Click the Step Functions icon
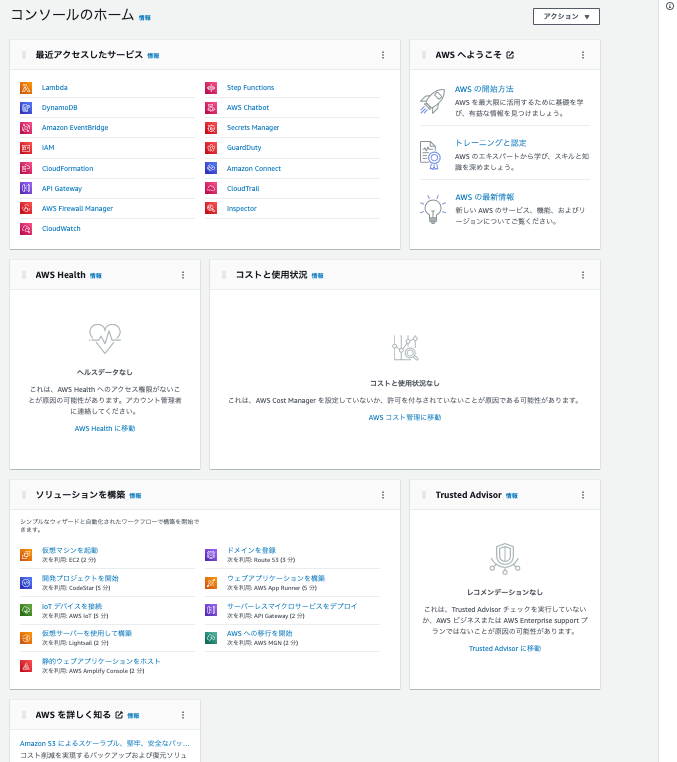Viewport: 677px width, 762px height. coord(211,87)
